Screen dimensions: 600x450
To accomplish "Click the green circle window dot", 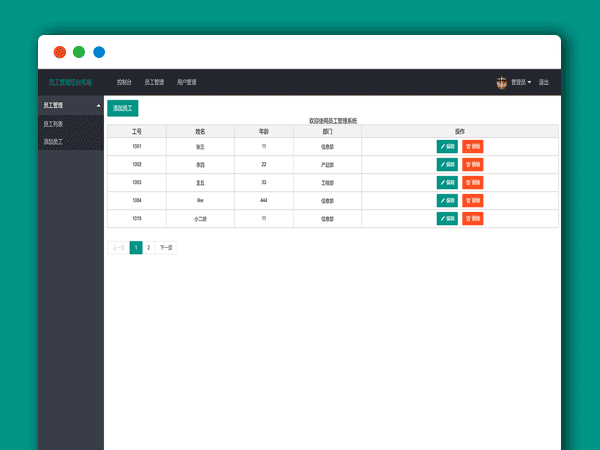I will (x=79, y=52).
